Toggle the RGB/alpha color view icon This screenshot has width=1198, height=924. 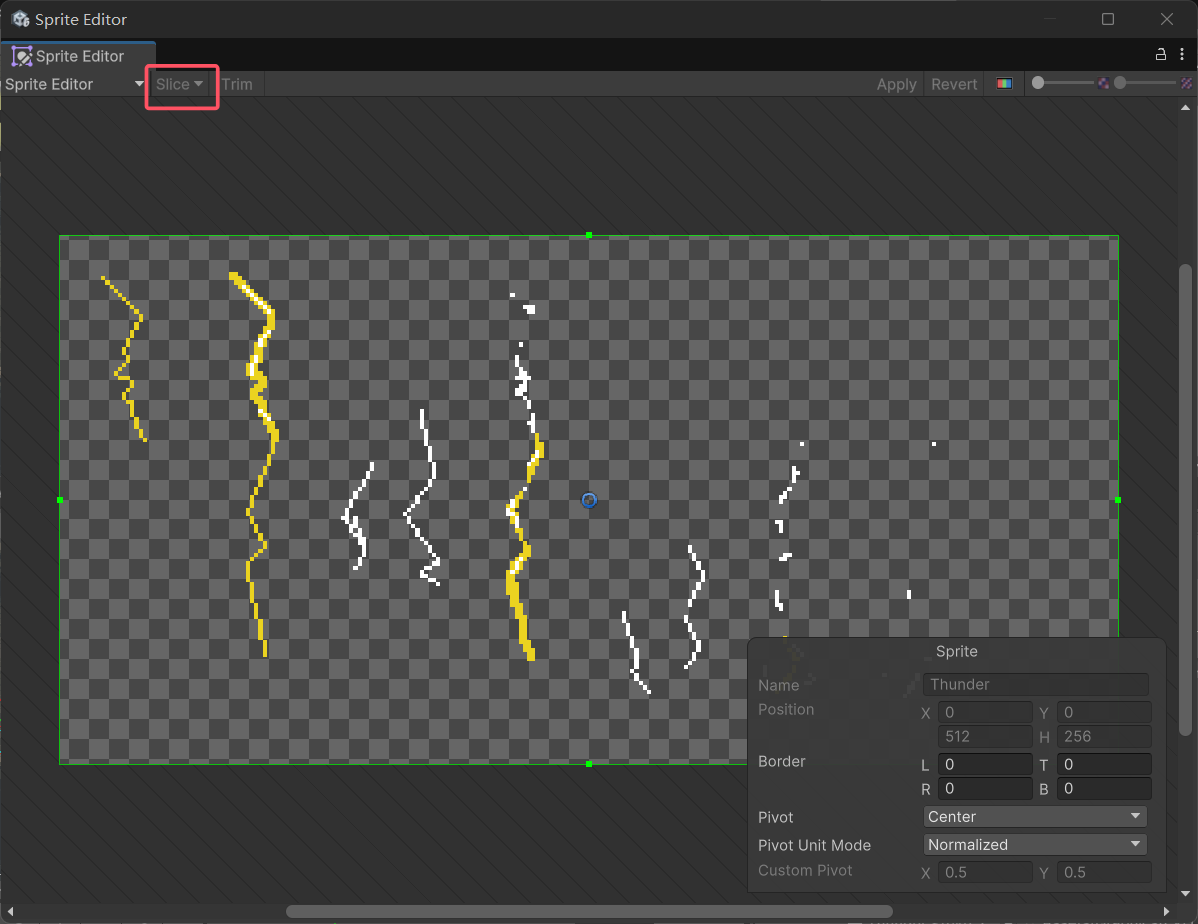point(1004,83)
